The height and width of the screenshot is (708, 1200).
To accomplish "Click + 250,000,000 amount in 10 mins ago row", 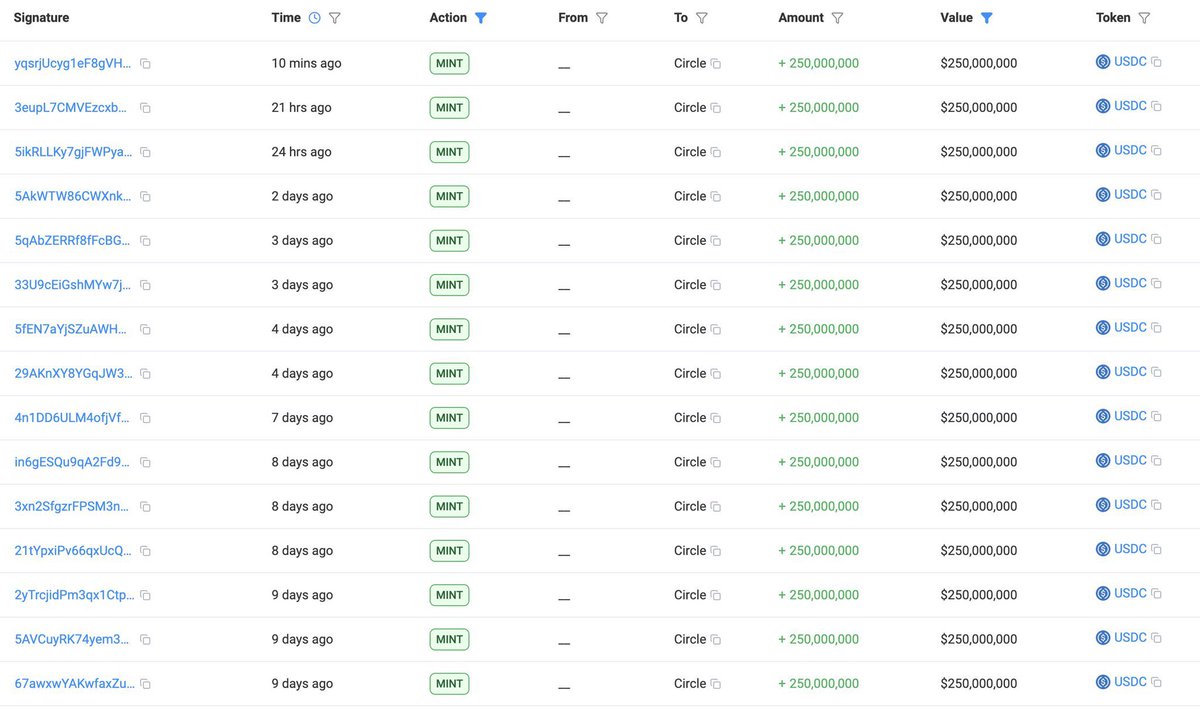I will click(819, 63).
